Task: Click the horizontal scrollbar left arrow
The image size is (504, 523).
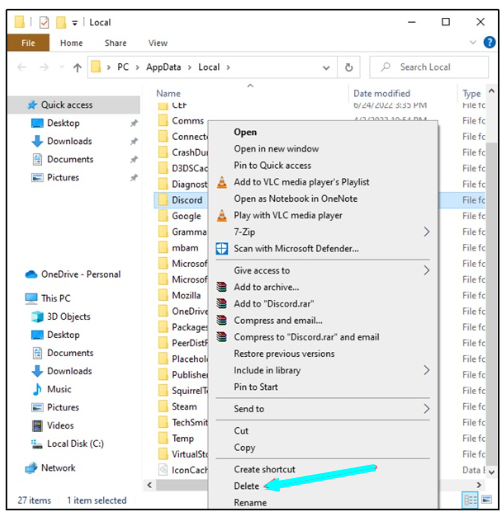Action: click(149, 485)
